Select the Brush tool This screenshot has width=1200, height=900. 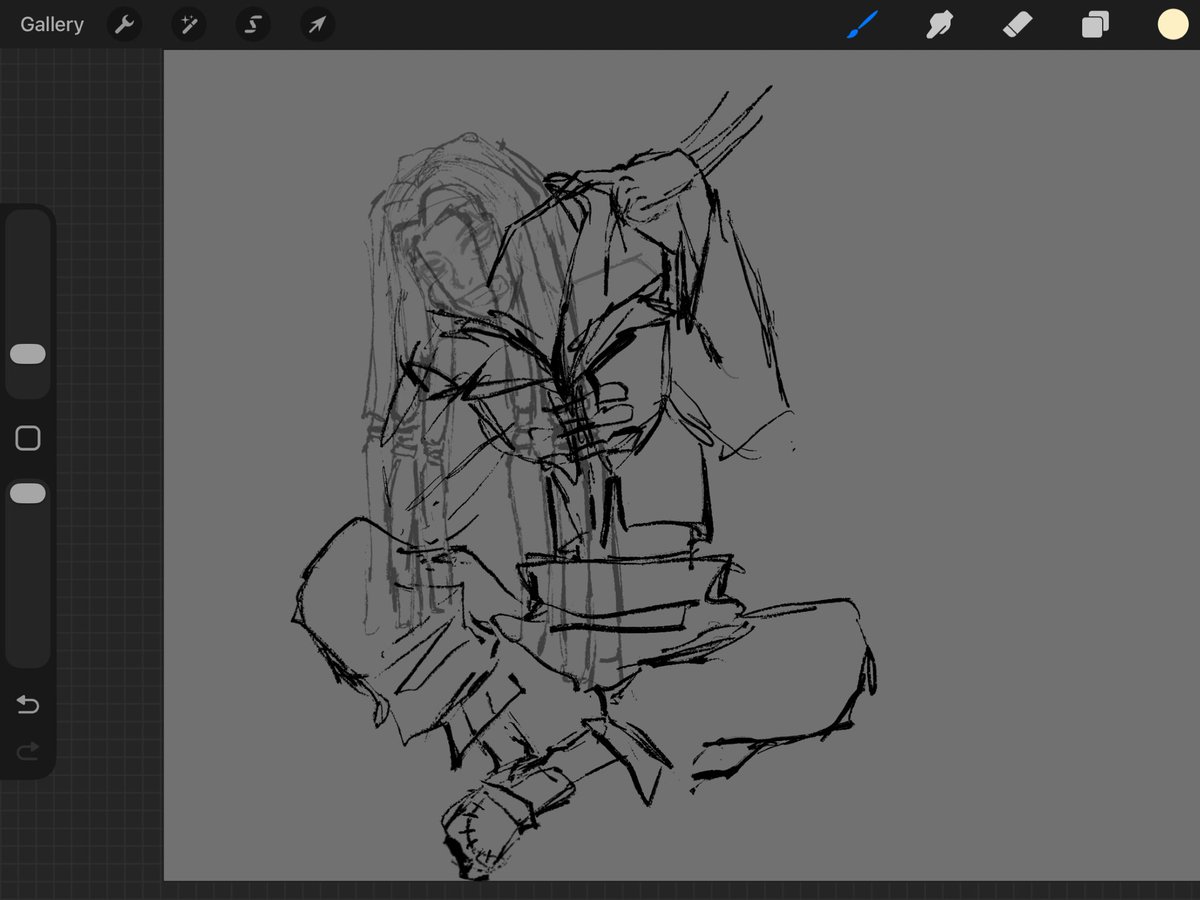click(x=861, y=25)
